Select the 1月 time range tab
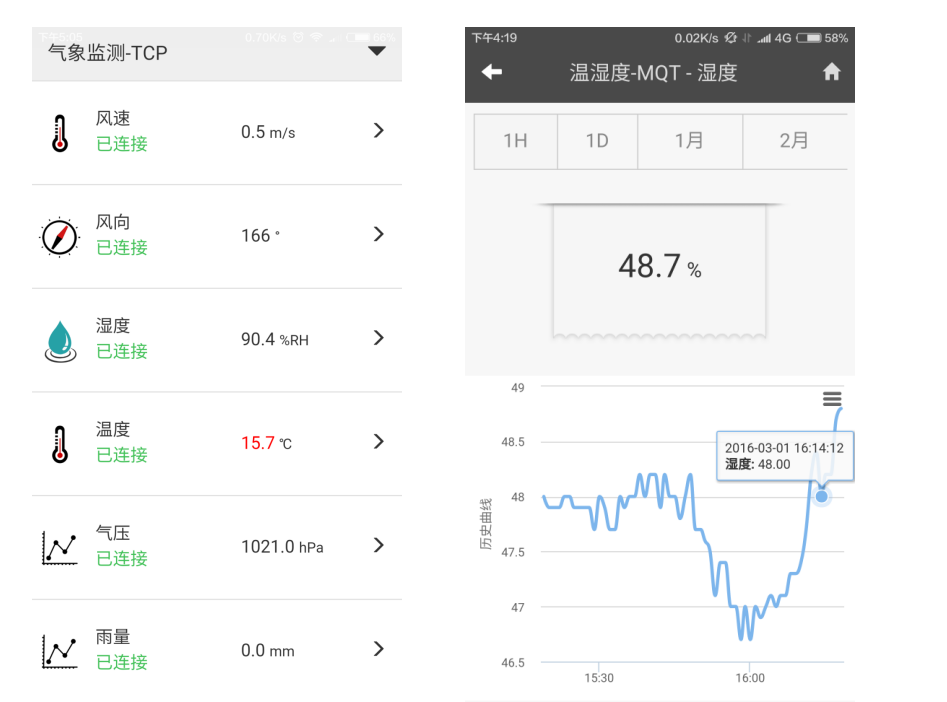 click(x=690, y=141)
